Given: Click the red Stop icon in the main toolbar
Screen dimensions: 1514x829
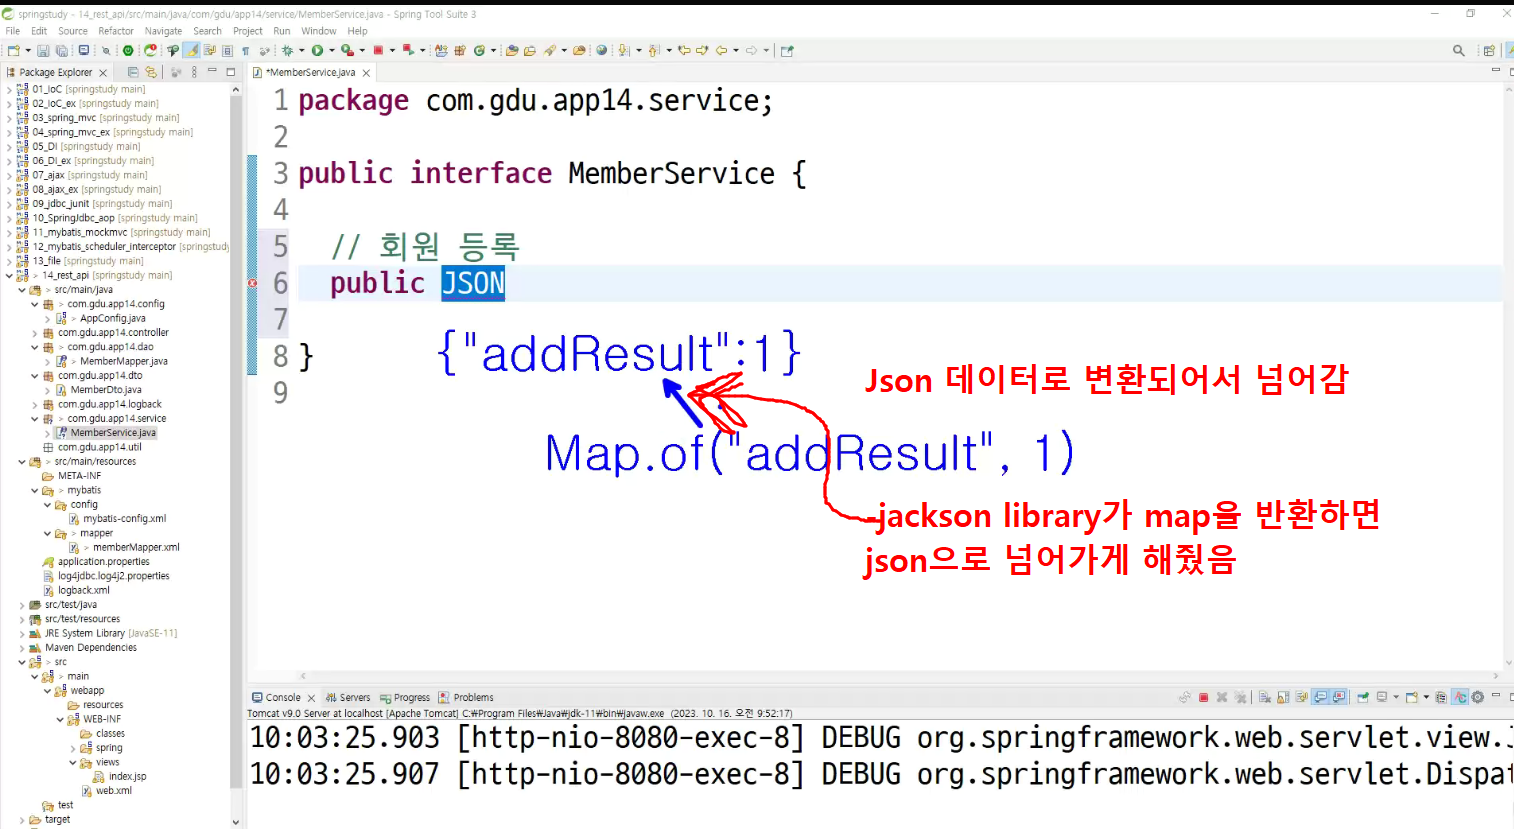Looking at the screenshot, I should coord(378,50).
